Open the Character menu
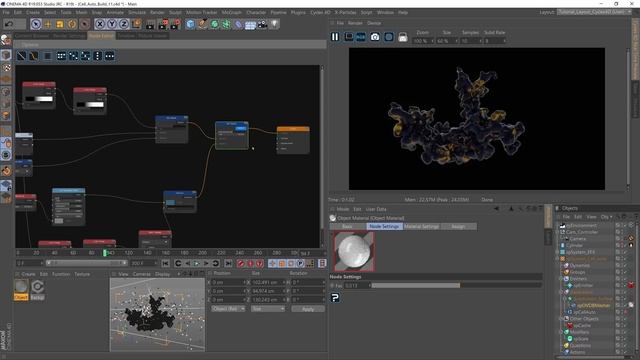640x360 pixels. [256, 13]
